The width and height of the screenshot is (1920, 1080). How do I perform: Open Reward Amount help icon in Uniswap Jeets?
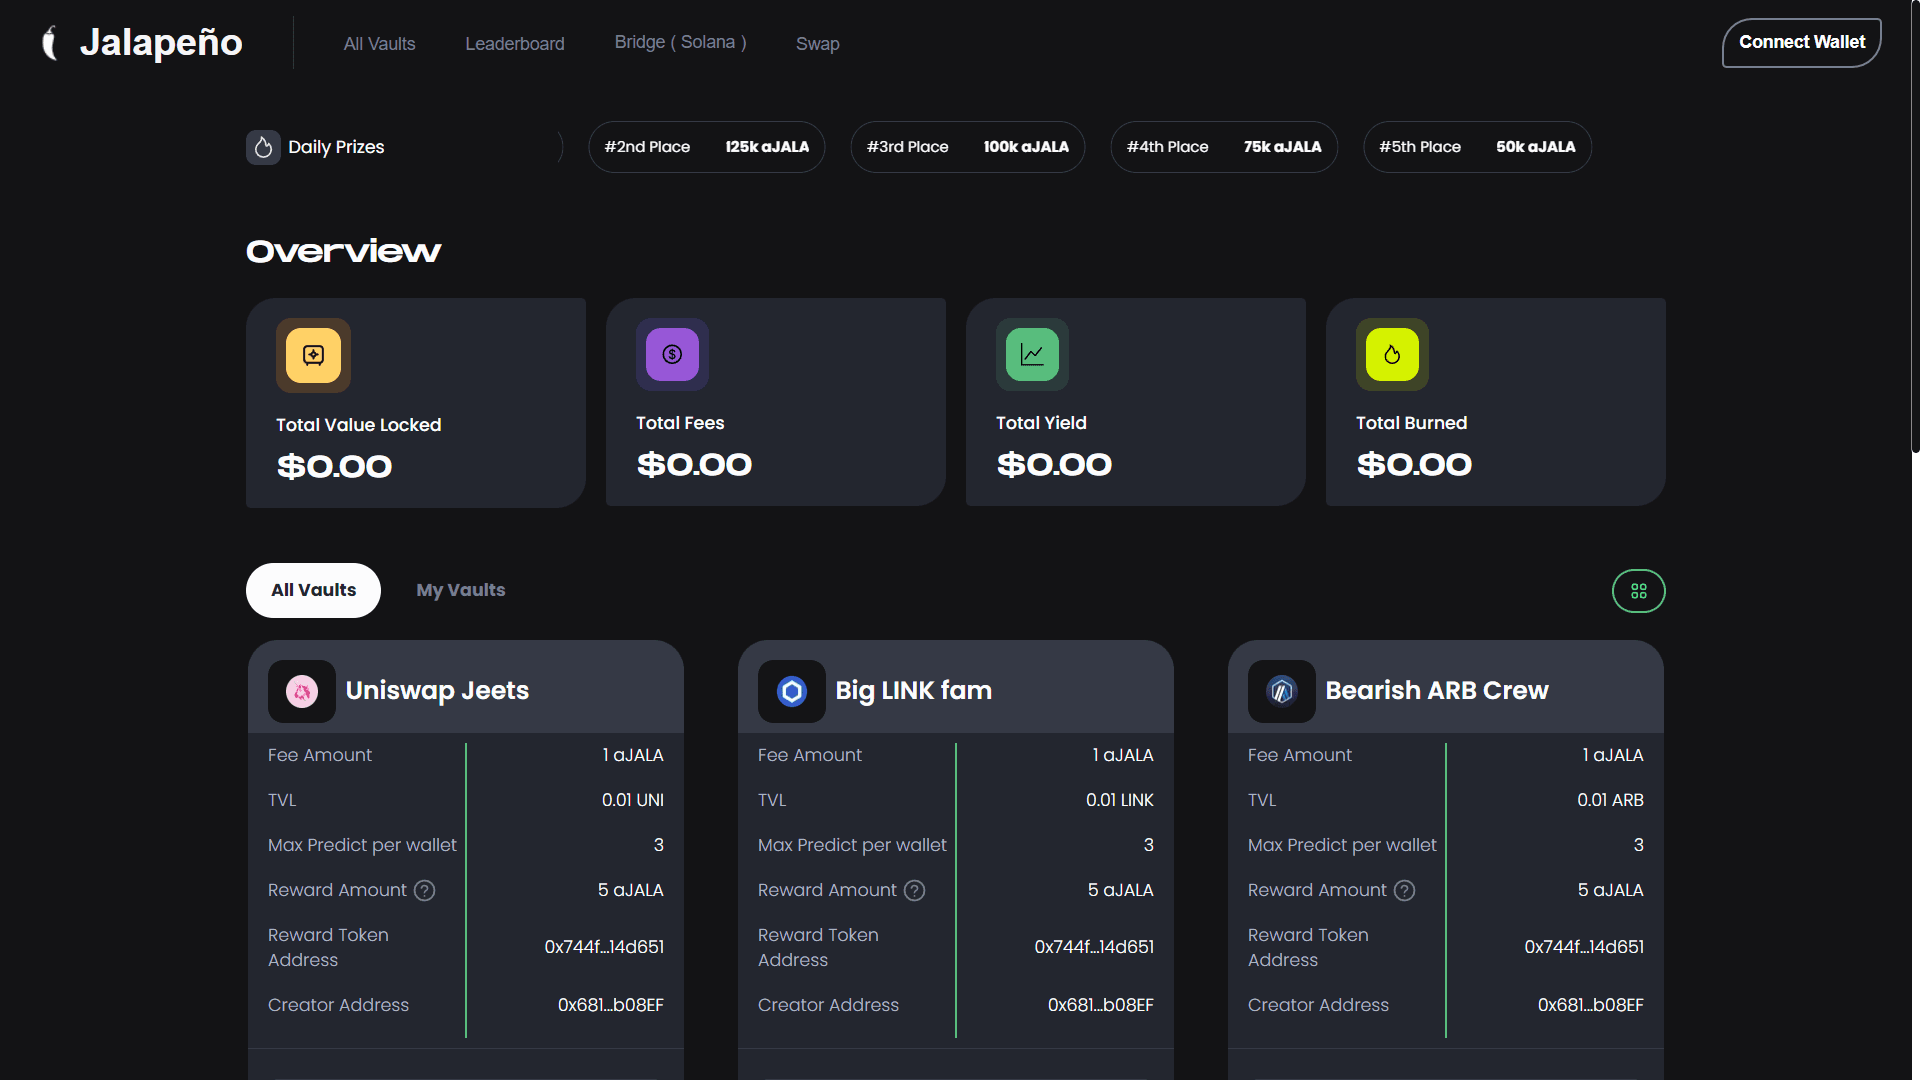(425, 890)
